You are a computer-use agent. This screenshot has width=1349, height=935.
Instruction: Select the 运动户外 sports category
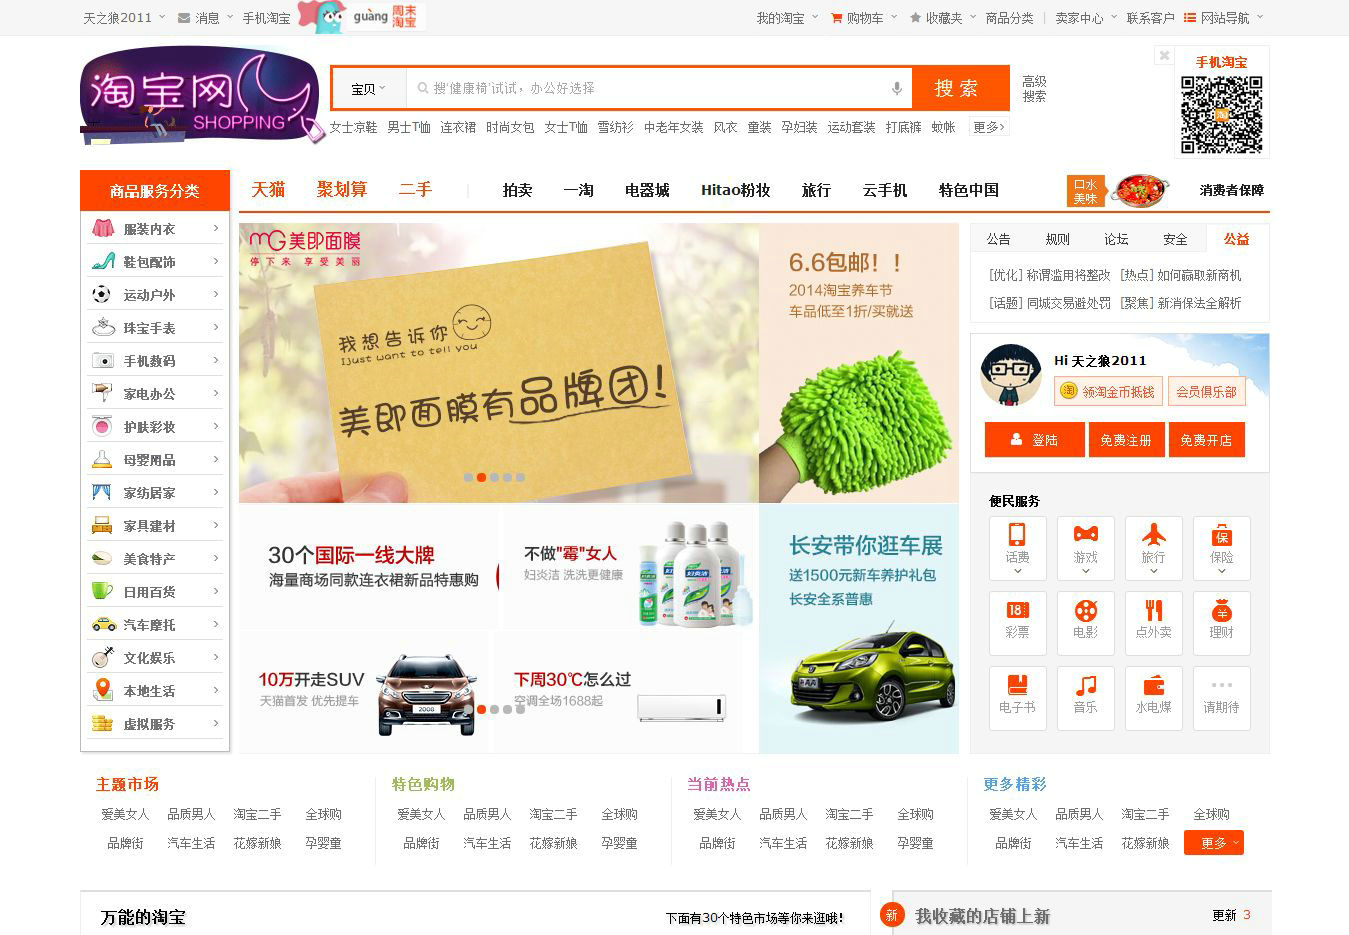[155, 295]
